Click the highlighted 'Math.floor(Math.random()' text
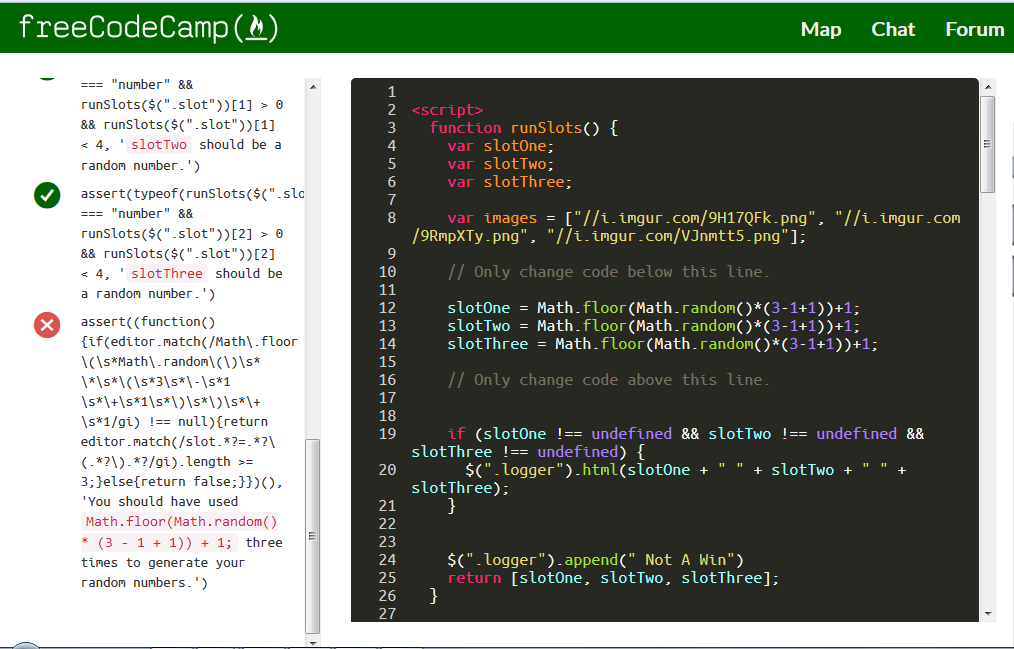The width and height of the screenshot is (1014, 649). [181, 522]
